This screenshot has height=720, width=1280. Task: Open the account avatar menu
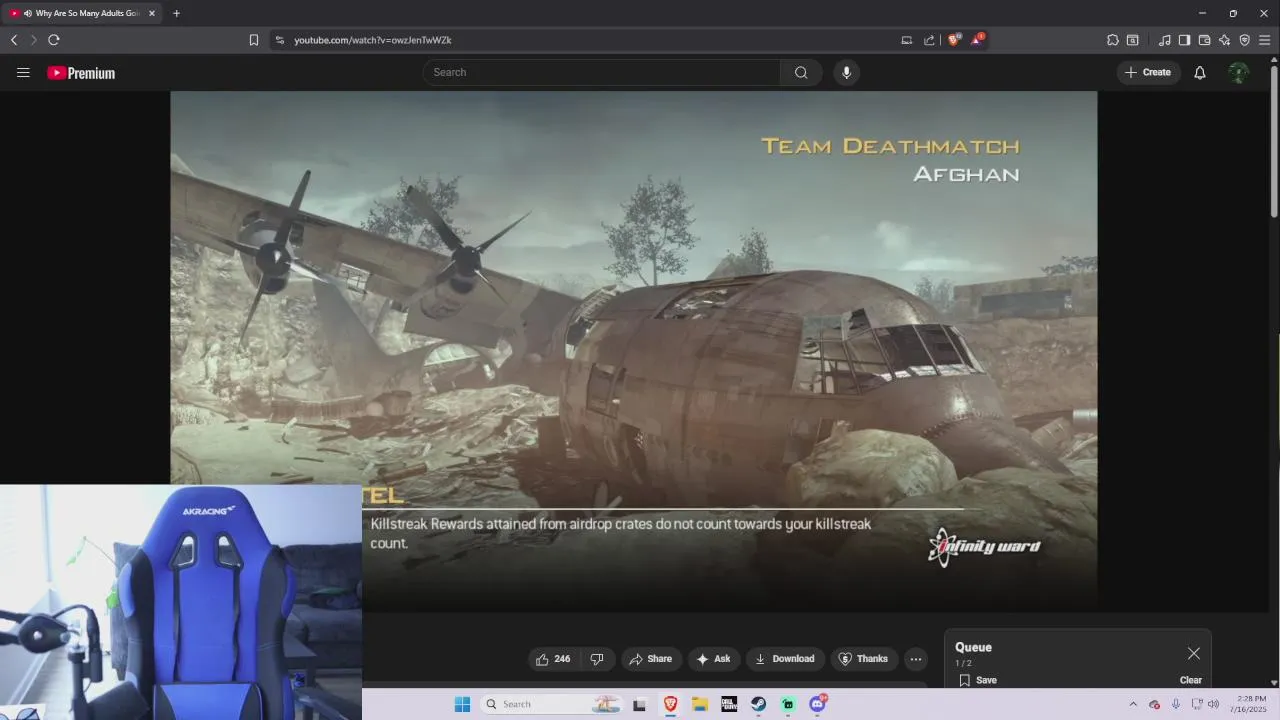tap(1239, 72)
